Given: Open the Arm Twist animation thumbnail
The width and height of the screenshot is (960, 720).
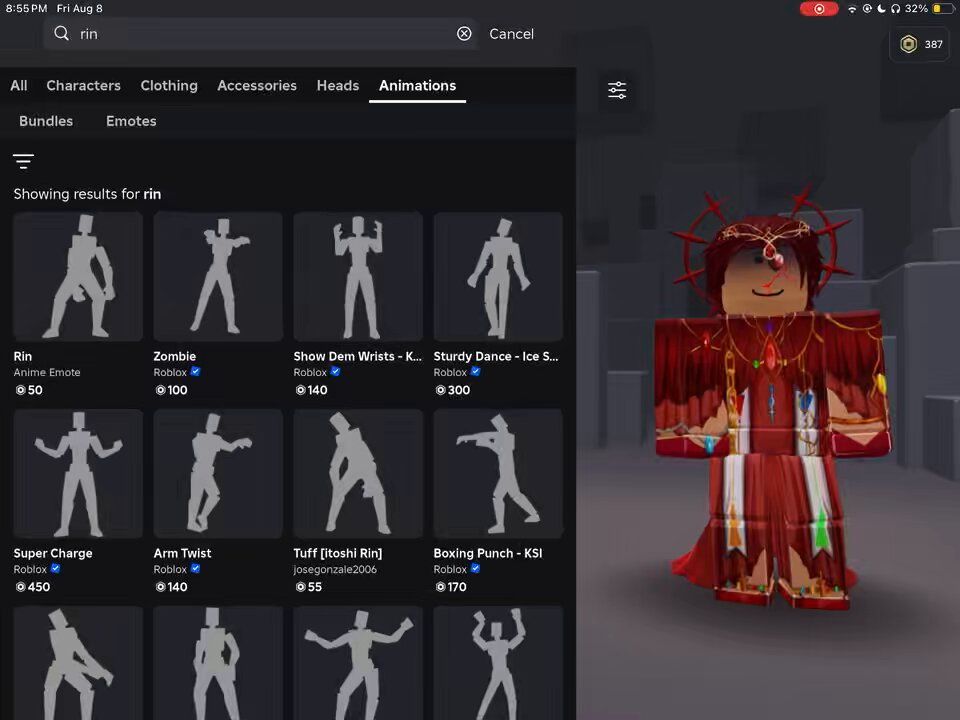Looking at the screenshot, I should pos(218,473).
